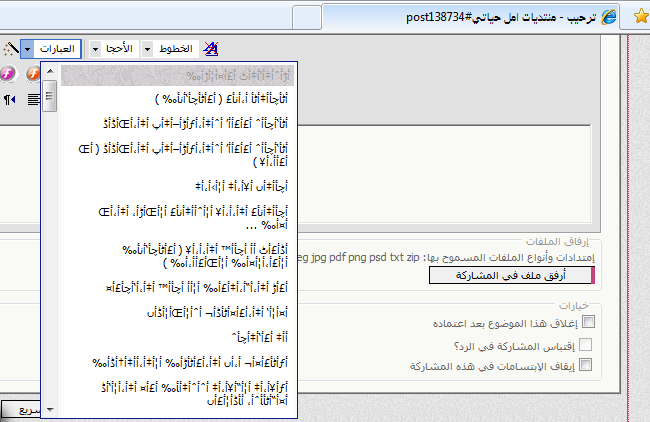The height and width of the screenshot is (422, 650).
Task: Click the magic wand icon in toolbar
Action: point(9,48)
